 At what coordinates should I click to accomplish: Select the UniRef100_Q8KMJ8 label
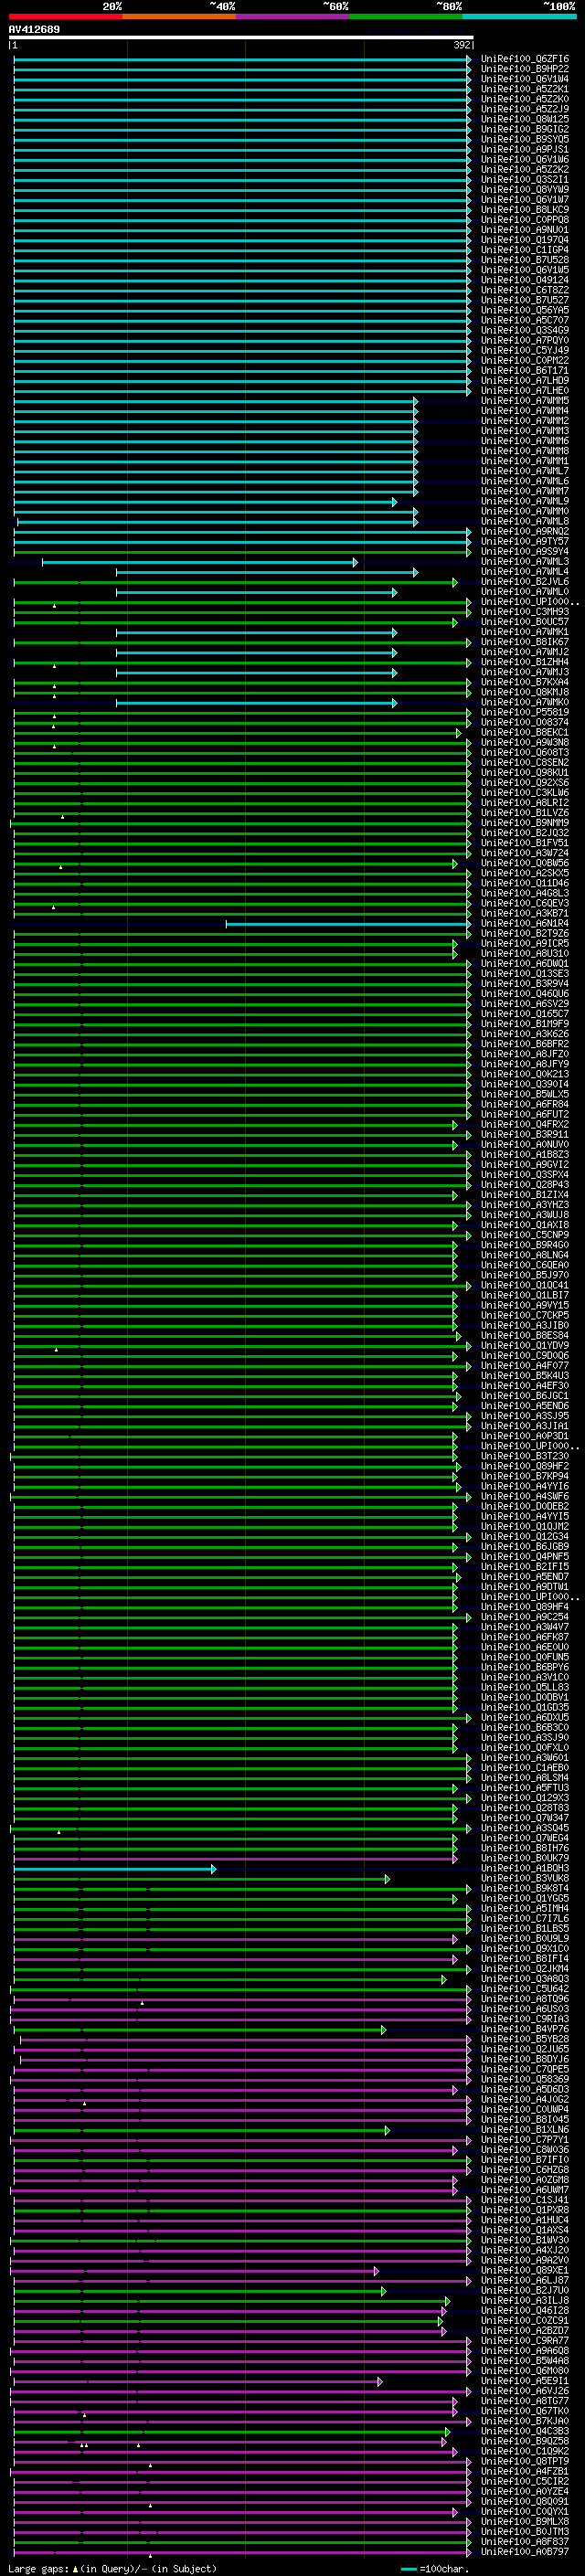(525, 692)
